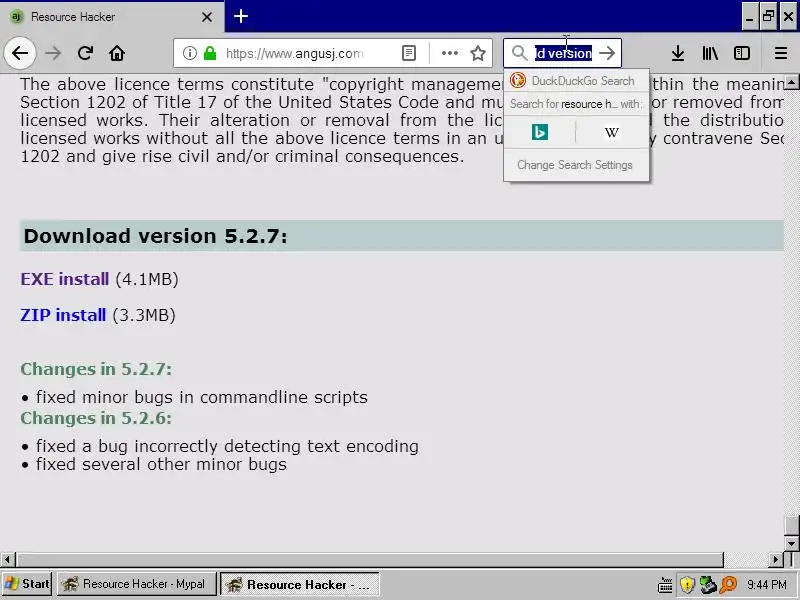Open a new browser tab
Screen dimensions: 800x600
coord(241,16)
